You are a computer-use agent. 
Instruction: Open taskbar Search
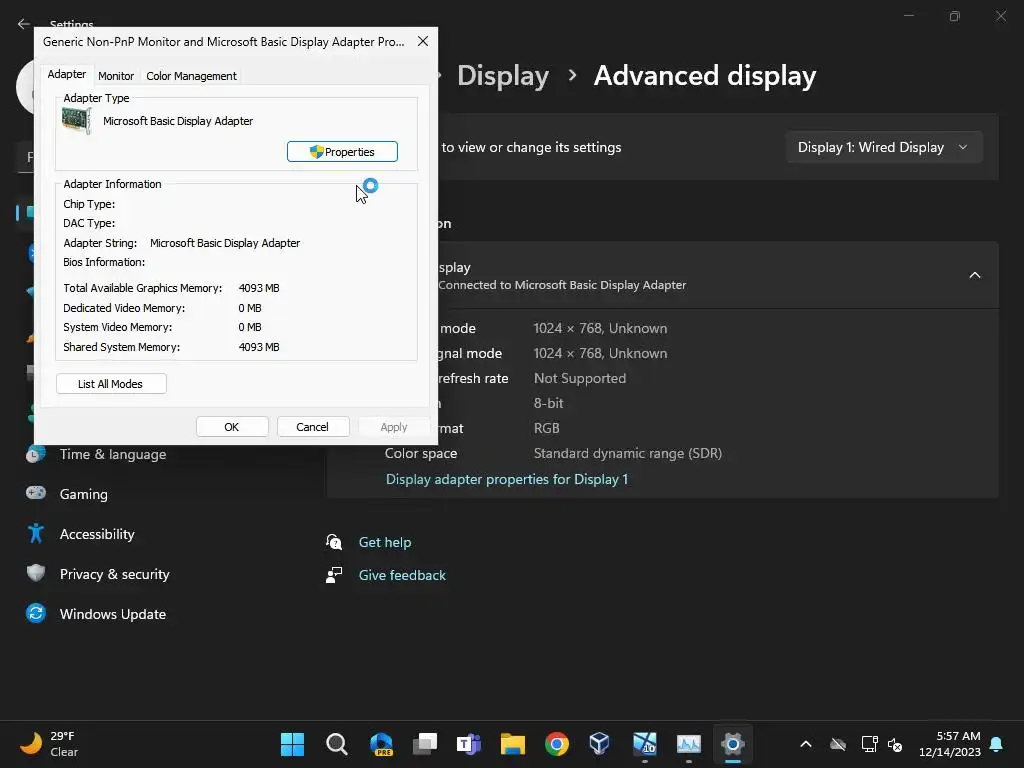pyautogui.click(x=336, y=744)
